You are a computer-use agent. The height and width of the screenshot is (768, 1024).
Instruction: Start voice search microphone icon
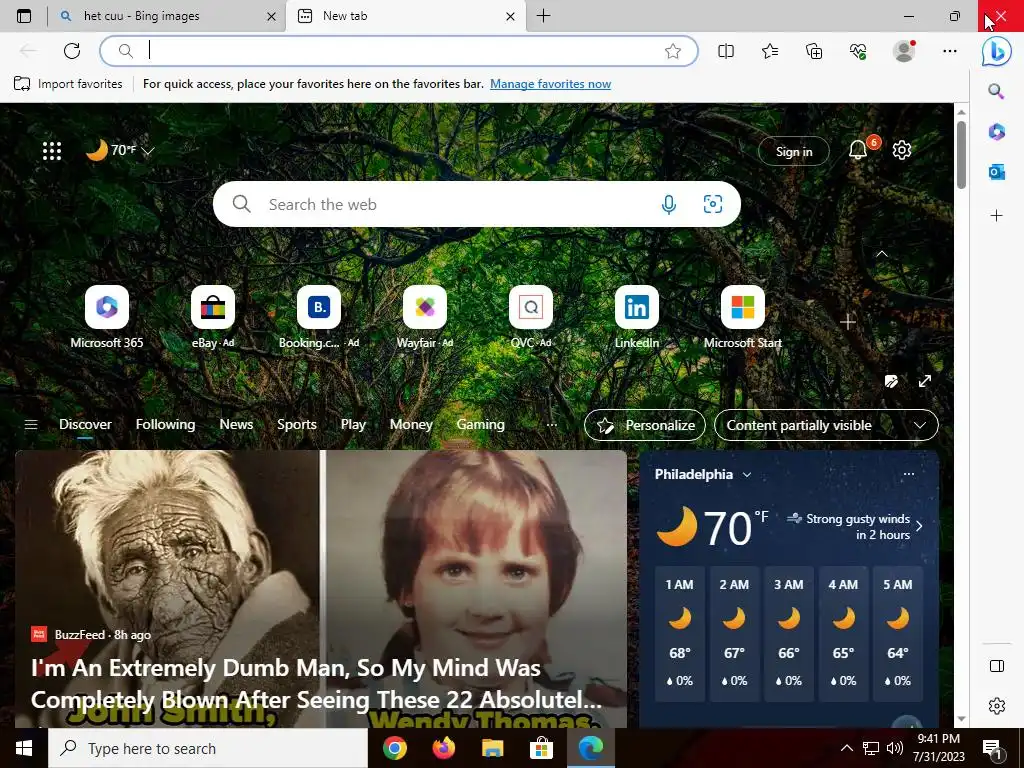pyautogui.click(x=669, y=204)
